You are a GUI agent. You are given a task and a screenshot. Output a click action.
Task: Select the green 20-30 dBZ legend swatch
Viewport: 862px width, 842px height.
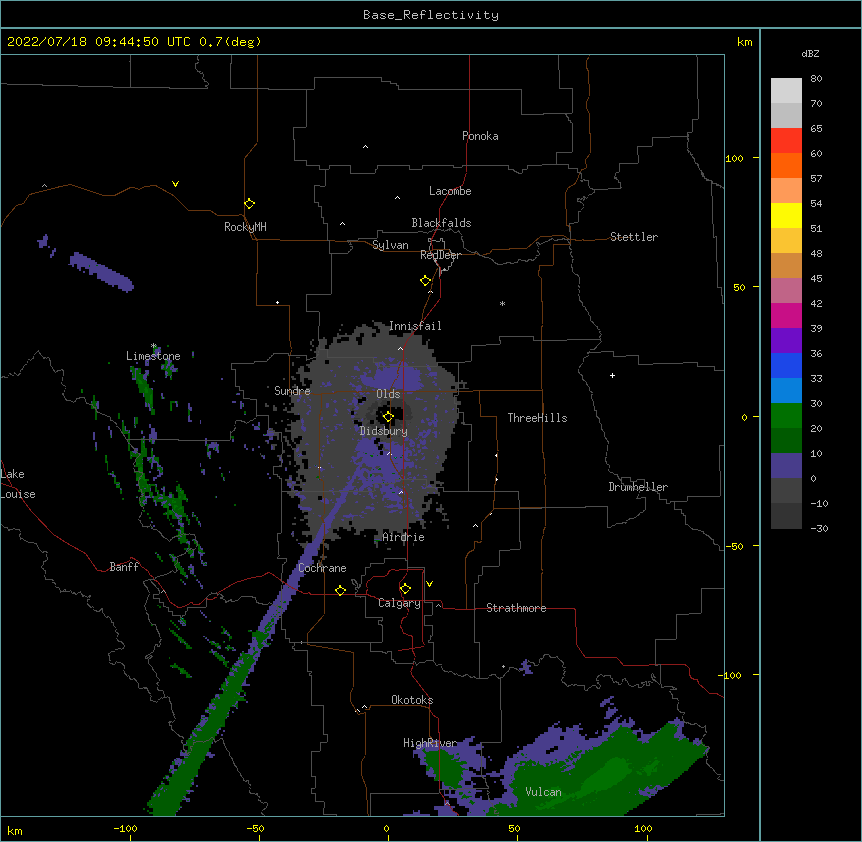pos(786,416)
